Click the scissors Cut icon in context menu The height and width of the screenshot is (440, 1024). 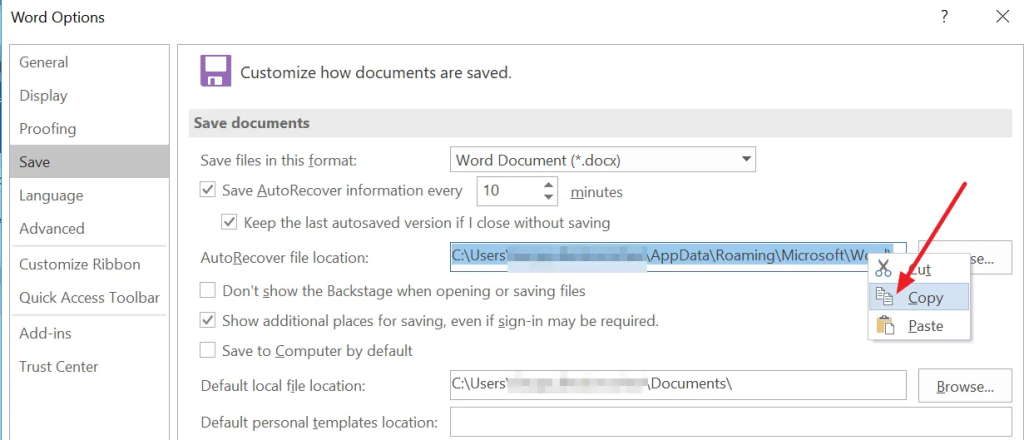coord(884,269)
